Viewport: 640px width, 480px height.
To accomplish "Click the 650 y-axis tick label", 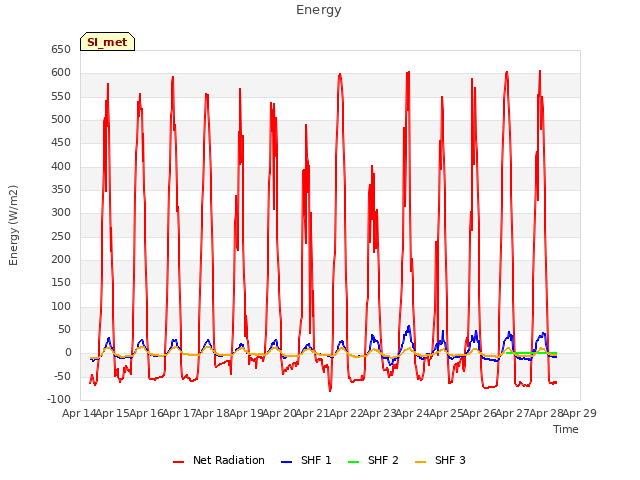I will 61,49.
